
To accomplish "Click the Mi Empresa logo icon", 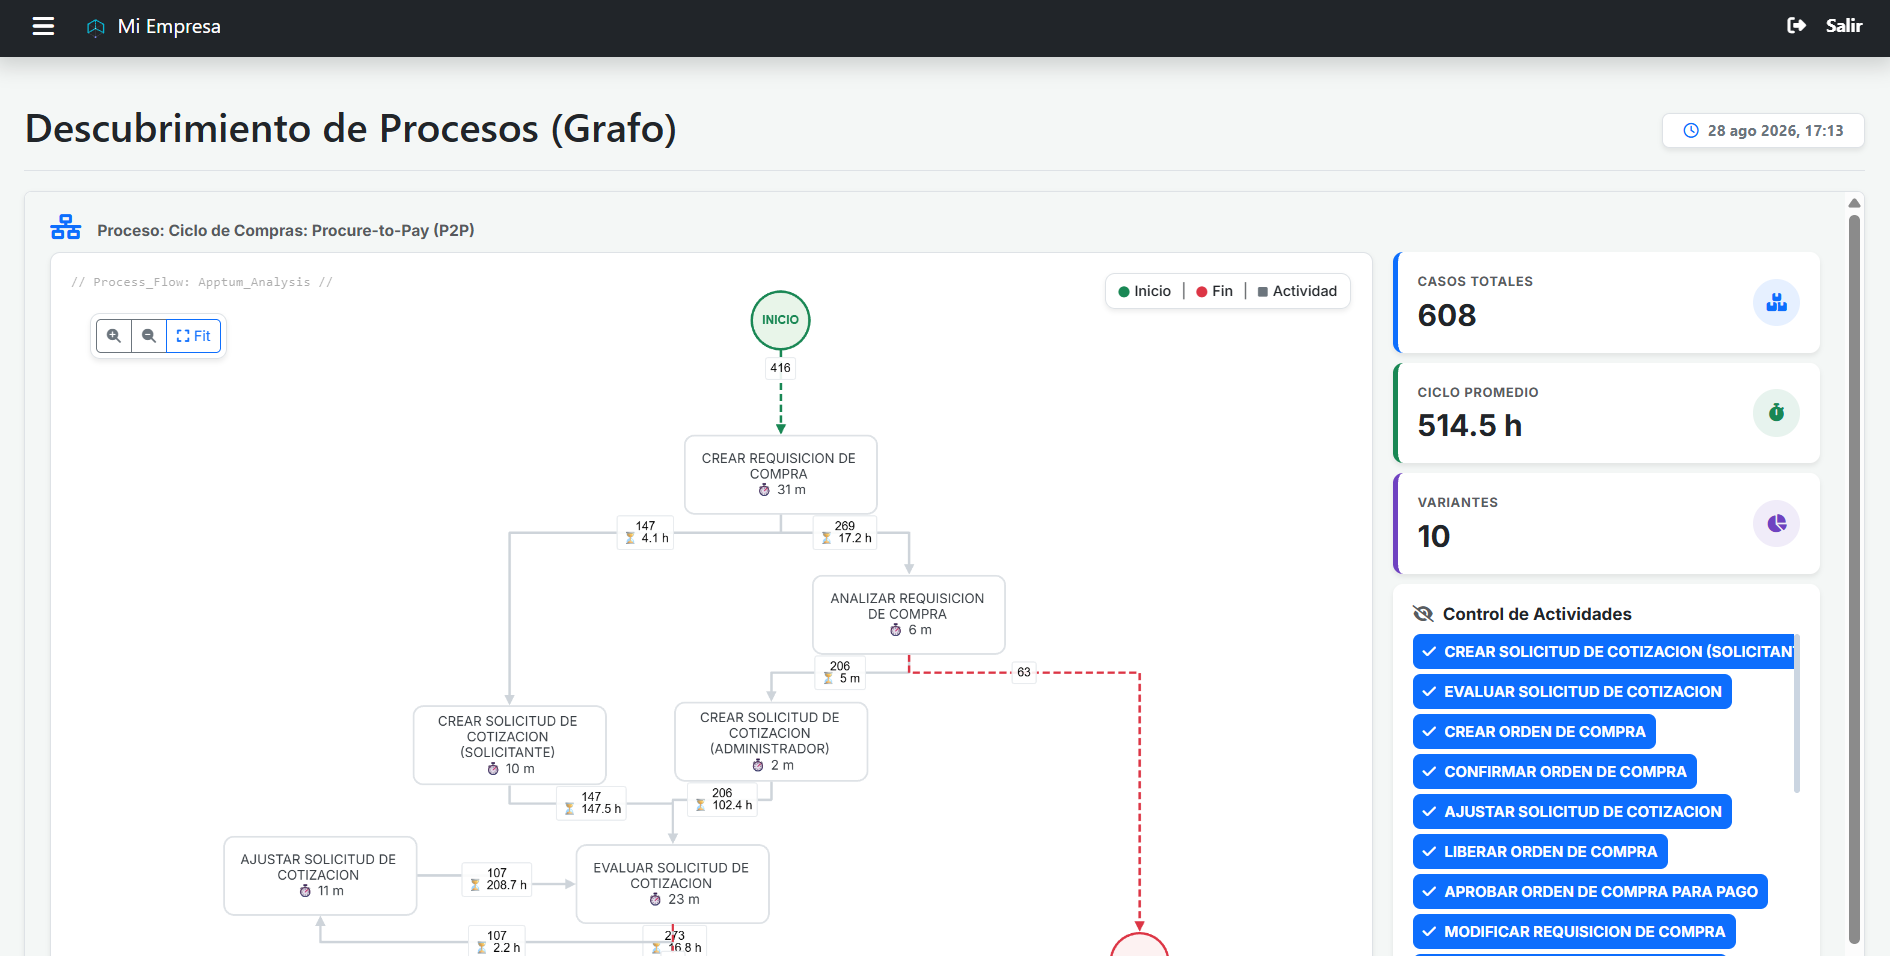I will coord(96,27).
